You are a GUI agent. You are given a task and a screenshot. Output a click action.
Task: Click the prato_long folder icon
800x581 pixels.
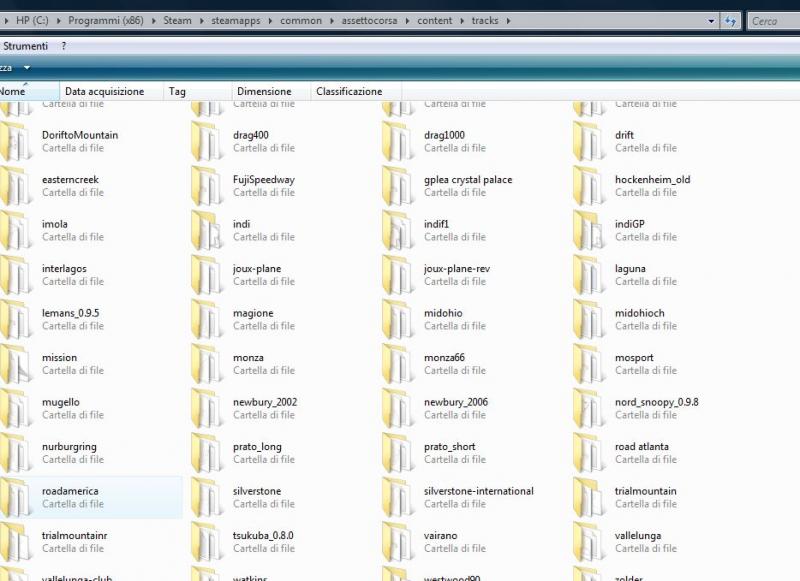click(207, 452)
